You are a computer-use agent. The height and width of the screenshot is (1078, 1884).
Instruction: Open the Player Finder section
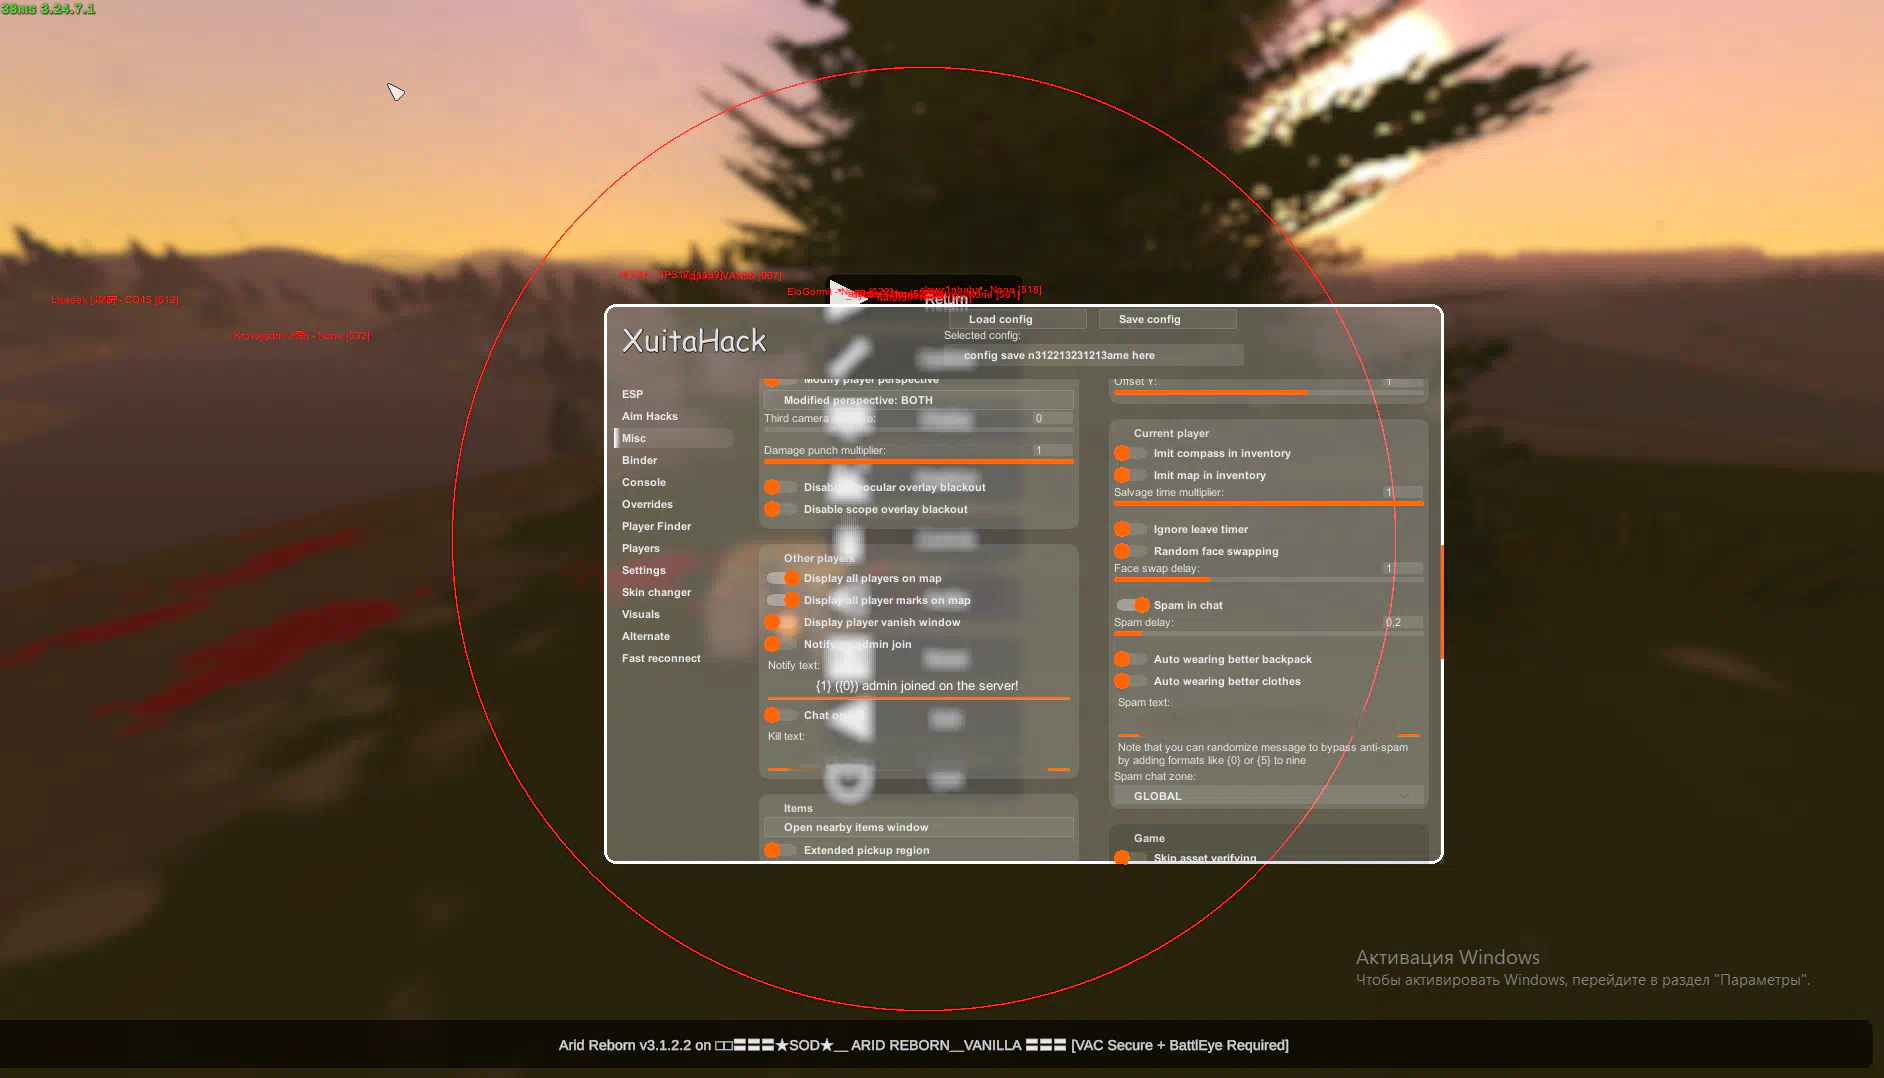click(656, 526)
